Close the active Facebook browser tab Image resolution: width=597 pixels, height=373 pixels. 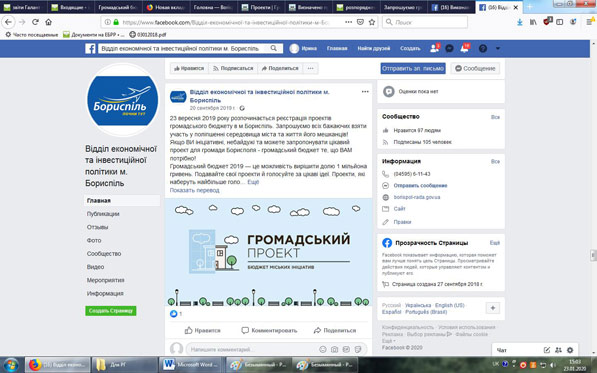[x=516, y=7]
